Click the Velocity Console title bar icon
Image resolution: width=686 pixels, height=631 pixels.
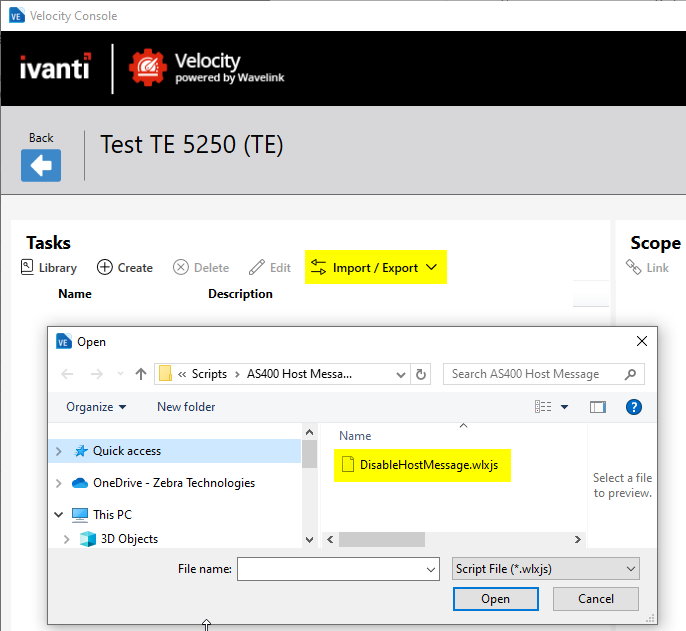16,16
